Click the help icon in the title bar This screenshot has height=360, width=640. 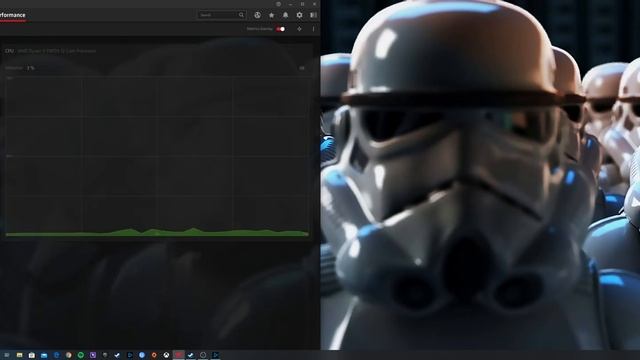pyautogui.click(x=278, y=4)
